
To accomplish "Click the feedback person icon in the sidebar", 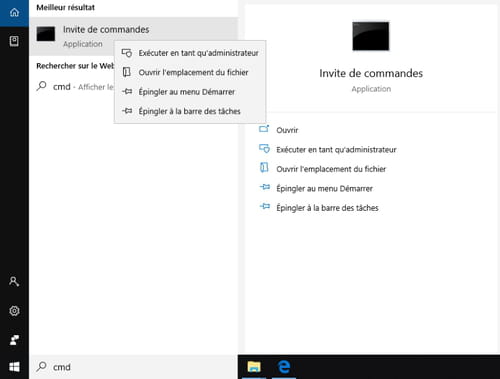I will pos(14,340).
